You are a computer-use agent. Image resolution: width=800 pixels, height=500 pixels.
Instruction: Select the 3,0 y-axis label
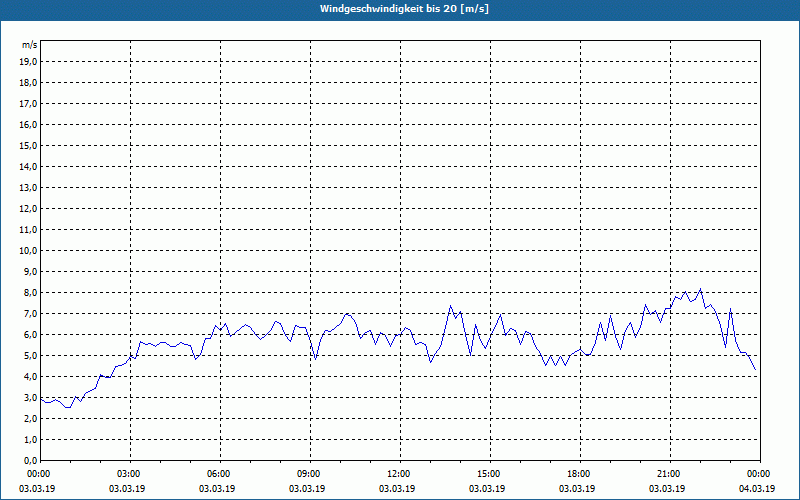[30, 397]
